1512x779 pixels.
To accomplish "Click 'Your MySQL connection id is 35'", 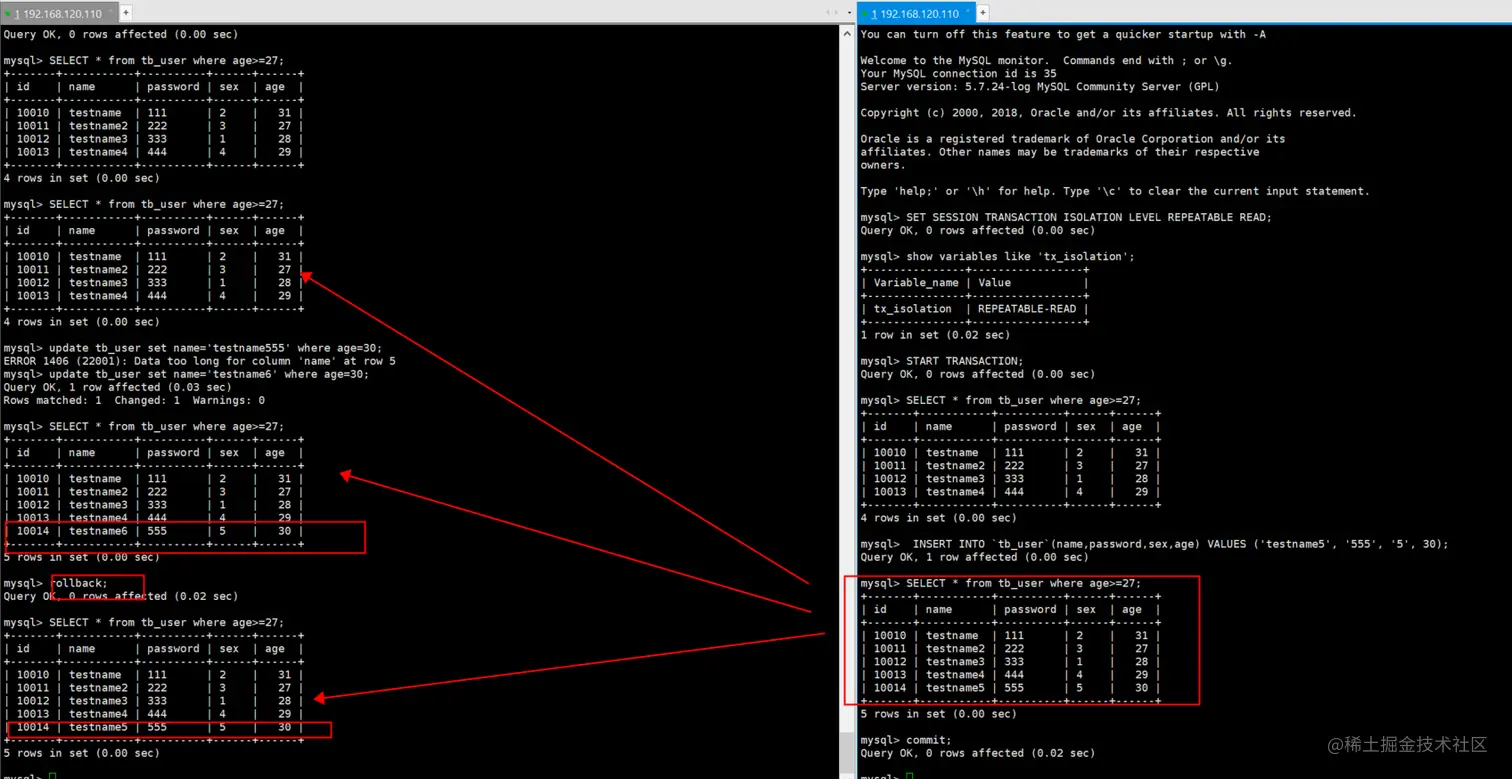I will [958, 73].
